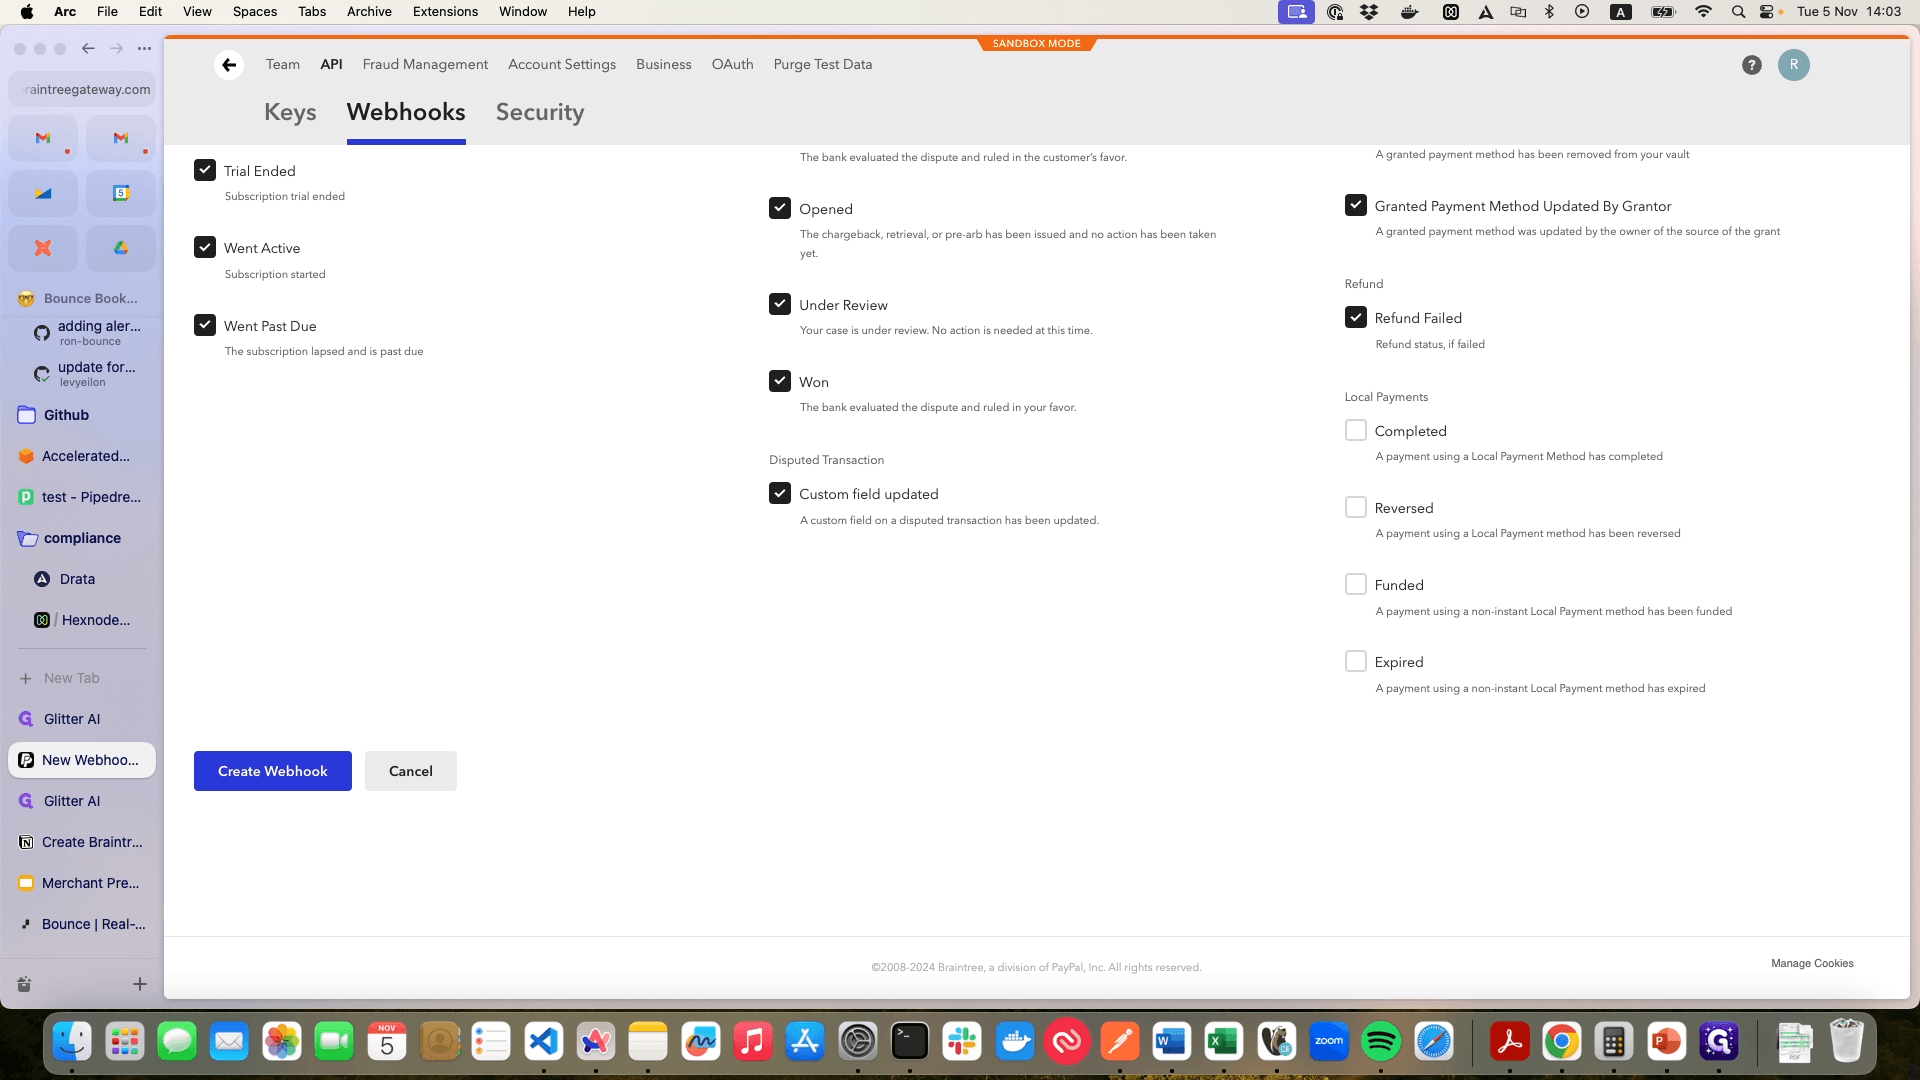1920x1080 pixels.
Task: Switch to the Security tab
Action: tap(540, 112)
